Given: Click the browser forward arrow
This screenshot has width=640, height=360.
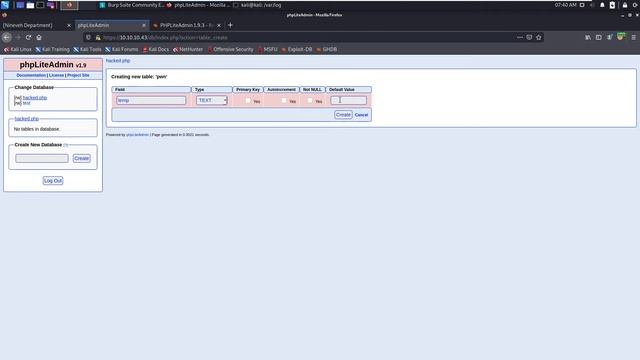Looking at the screenshot, I should [x=18, y=38].
